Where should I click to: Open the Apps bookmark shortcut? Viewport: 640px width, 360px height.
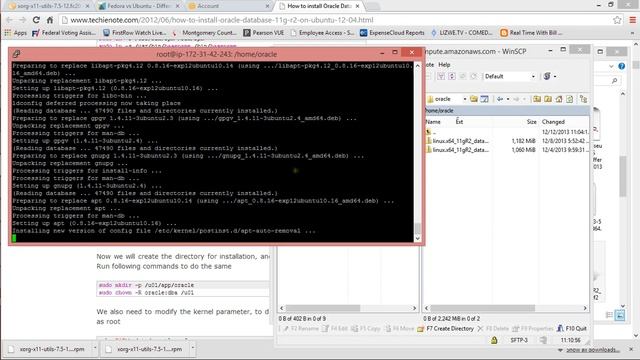(x=16, y=33)
